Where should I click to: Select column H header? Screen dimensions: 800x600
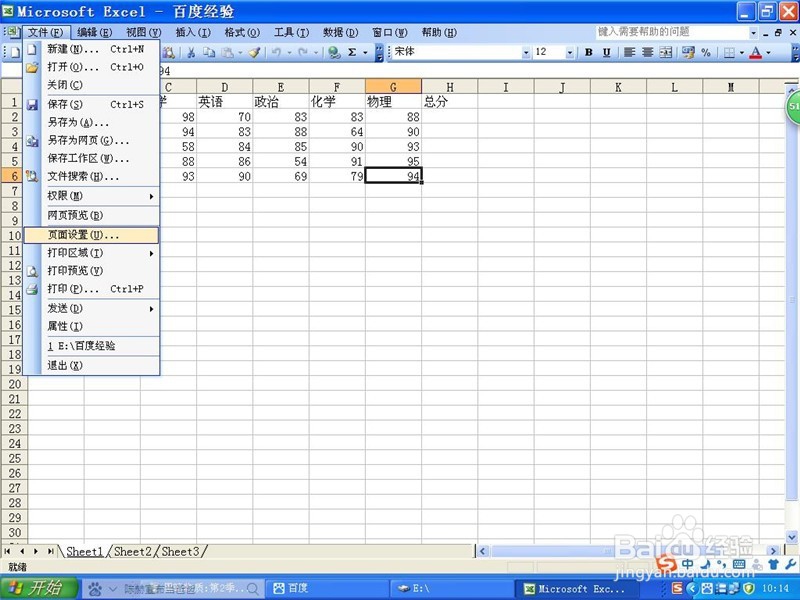(x=449, y=87)
